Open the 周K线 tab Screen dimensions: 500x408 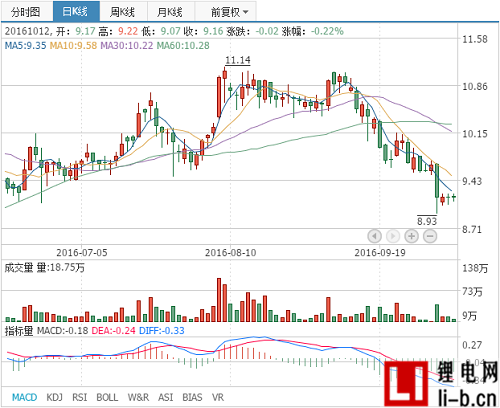click(123, 12)
